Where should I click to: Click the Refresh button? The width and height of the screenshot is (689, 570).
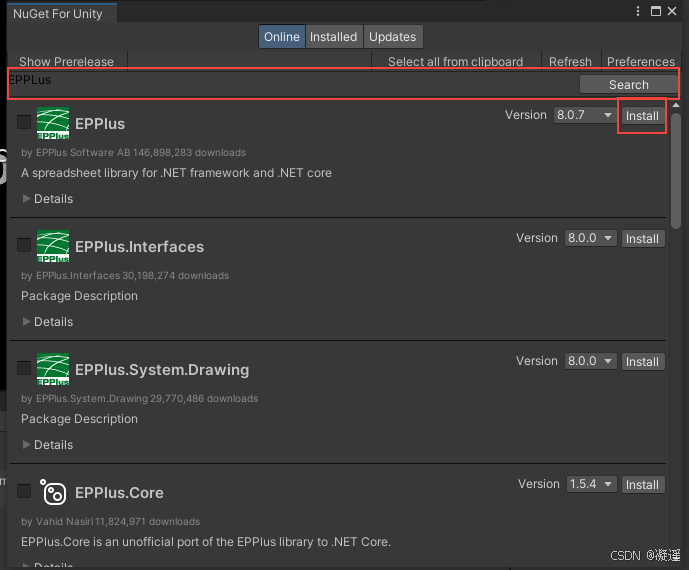570,62
